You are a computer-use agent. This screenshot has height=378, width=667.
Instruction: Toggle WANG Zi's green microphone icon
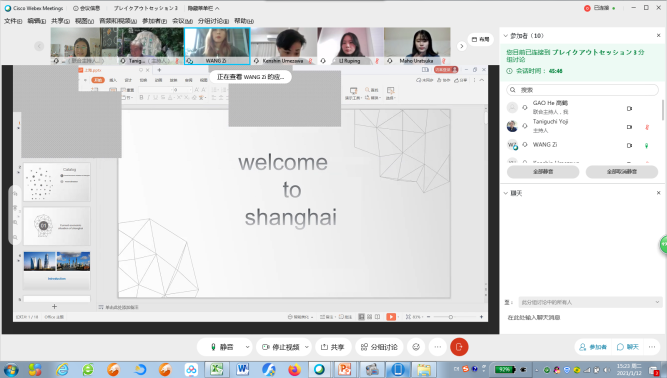tap(647, 145)
